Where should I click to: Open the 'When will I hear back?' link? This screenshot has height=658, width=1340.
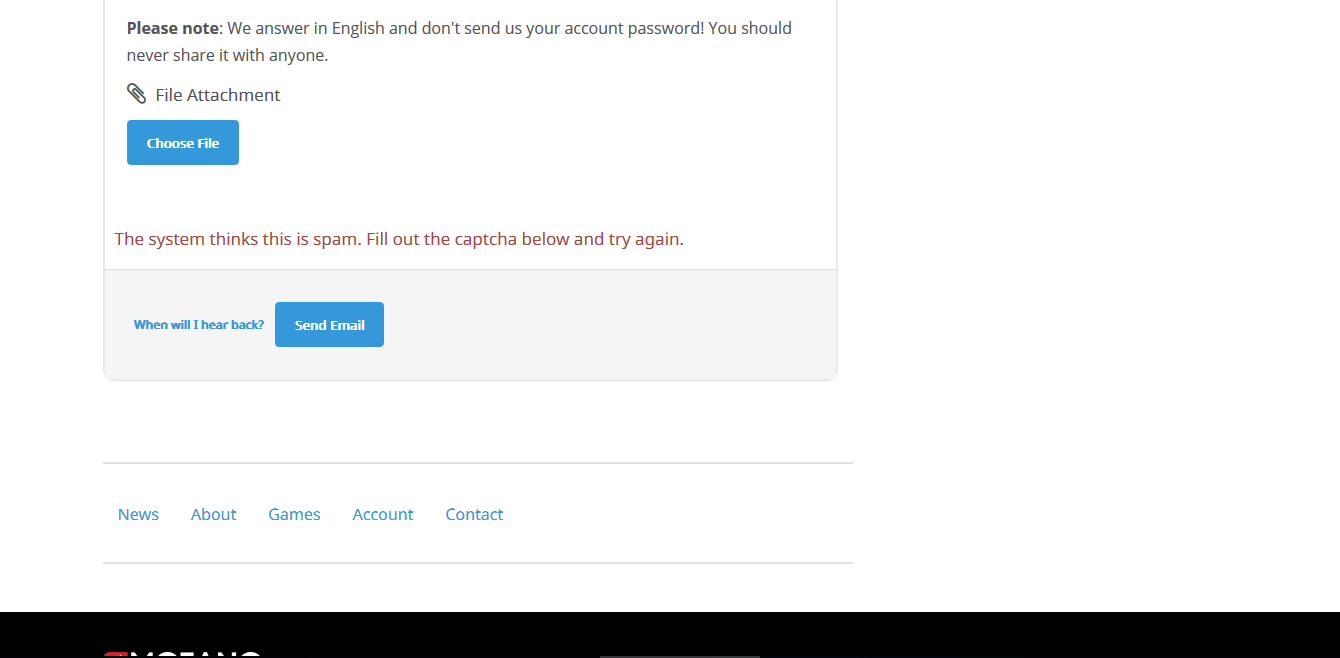(199, 325)
